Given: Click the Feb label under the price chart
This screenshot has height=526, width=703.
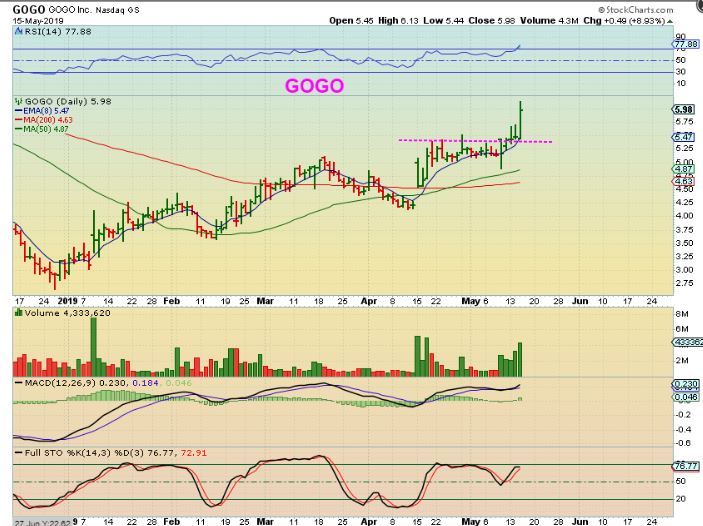Looking at the screenshot, I should 171,301.
